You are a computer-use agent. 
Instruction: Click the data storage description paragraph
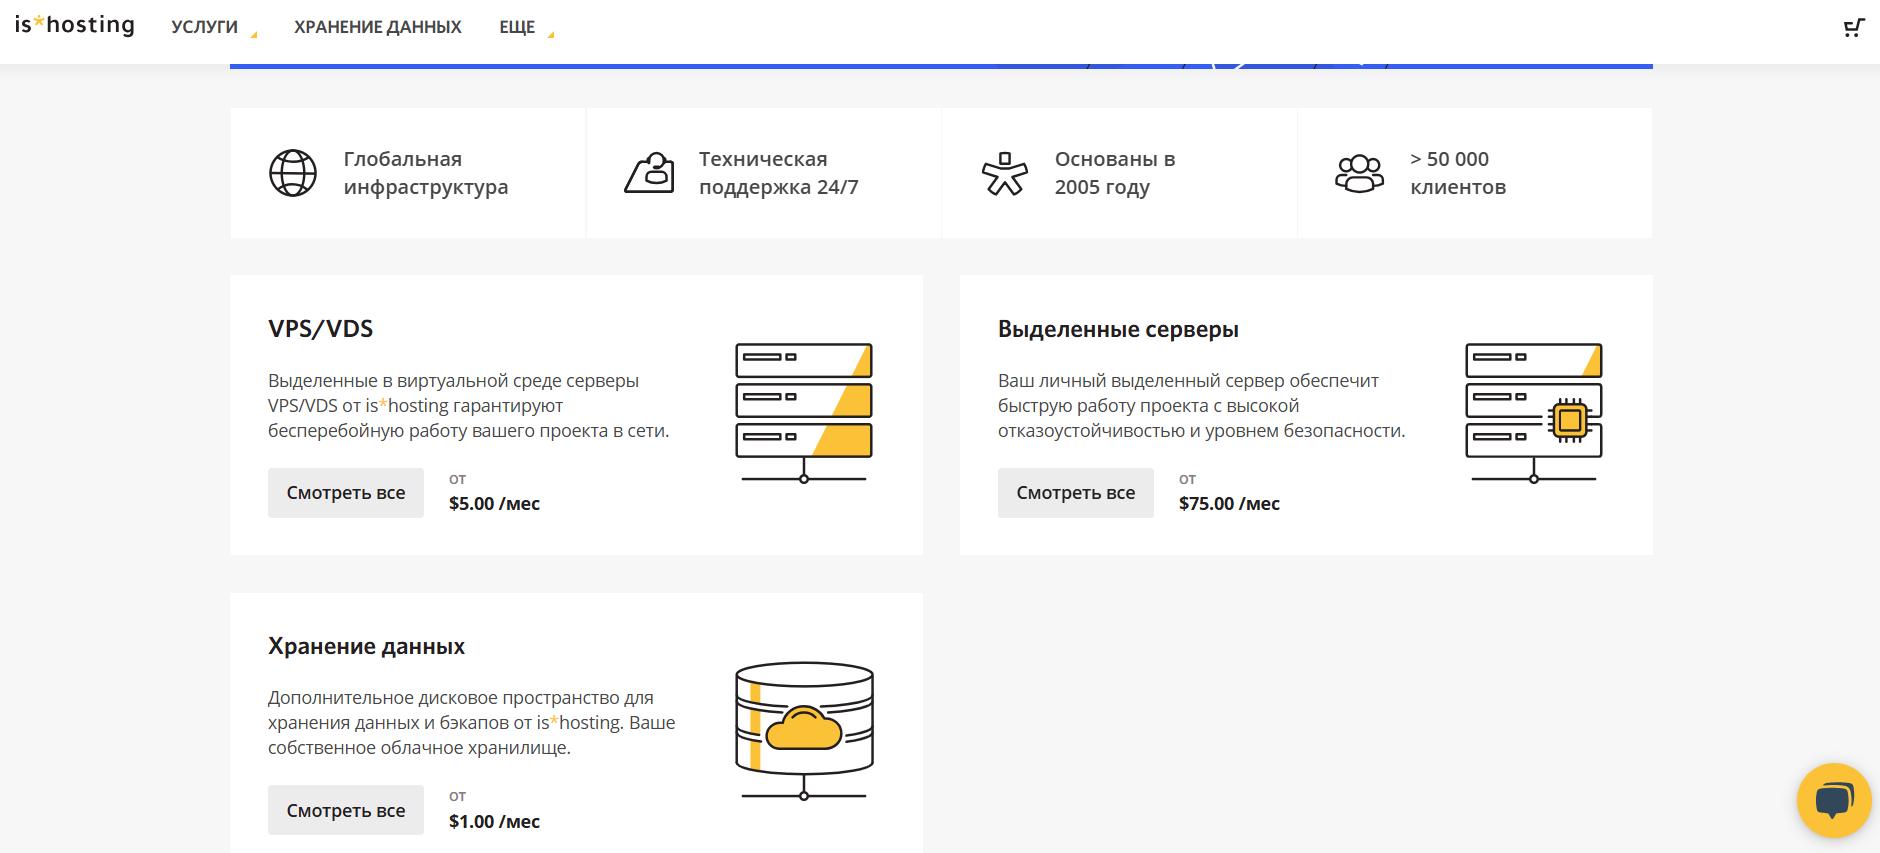click(x=472, y=723)
